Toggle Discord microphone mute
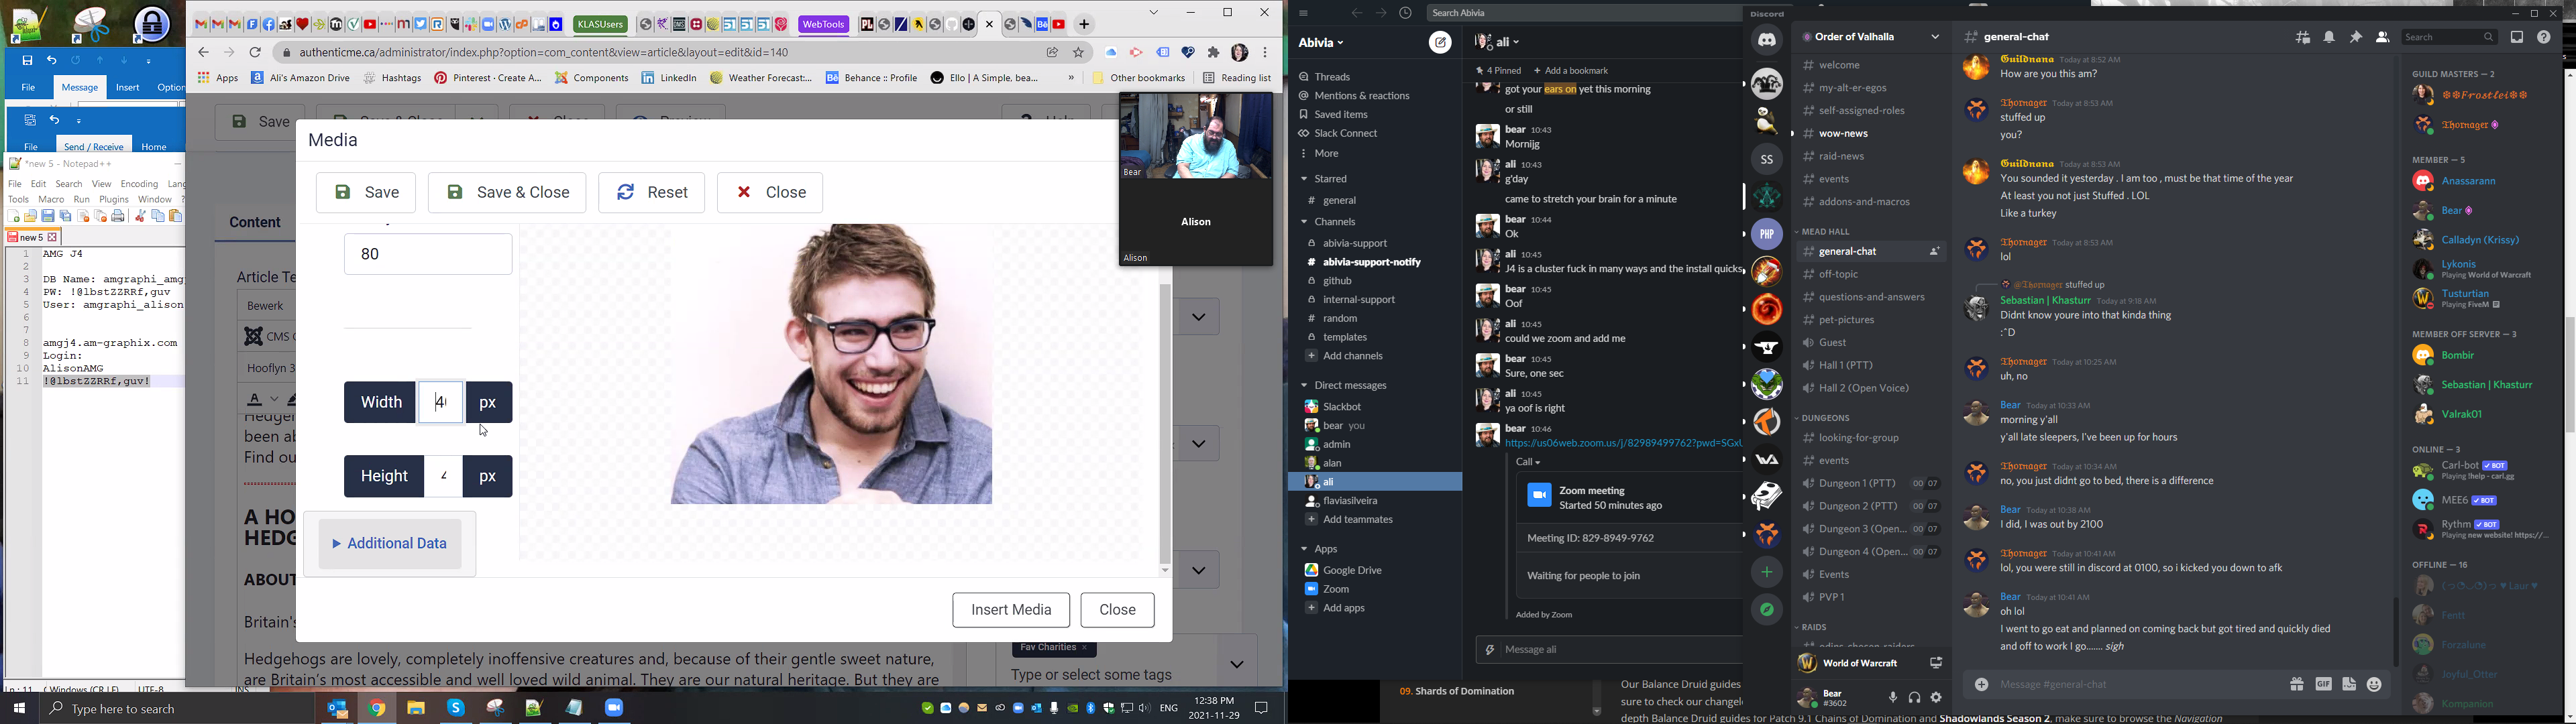This screenshot has height=724, width=2576. (1892, 698)
